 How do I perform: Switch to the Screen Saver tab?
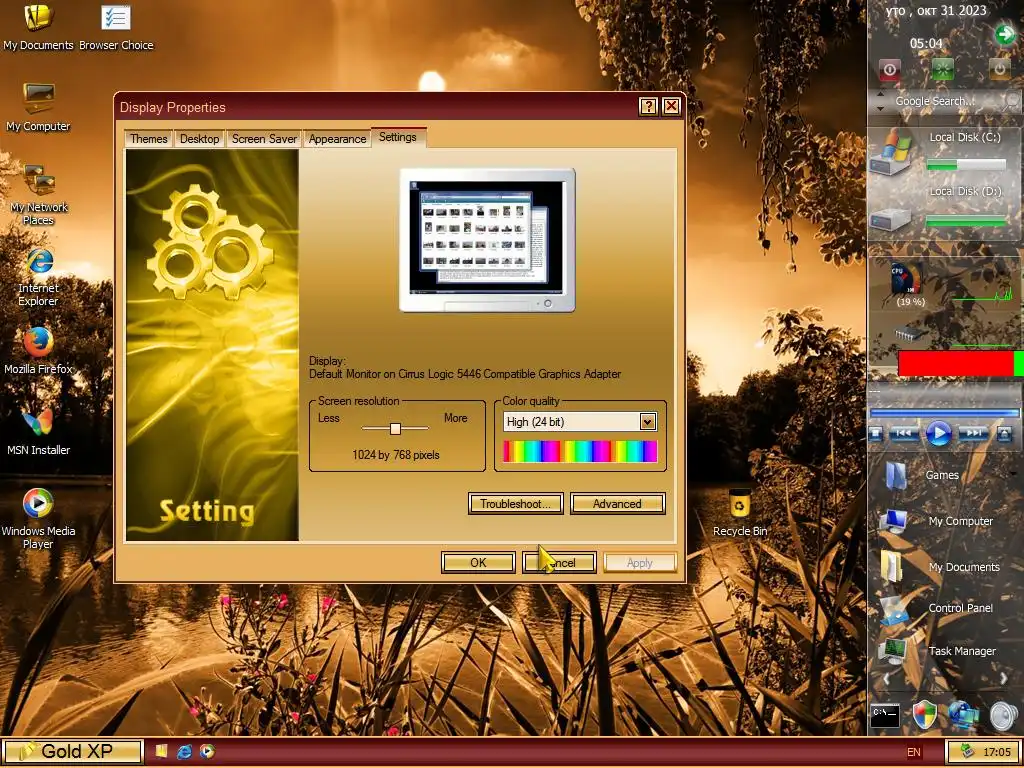point(264,138)
